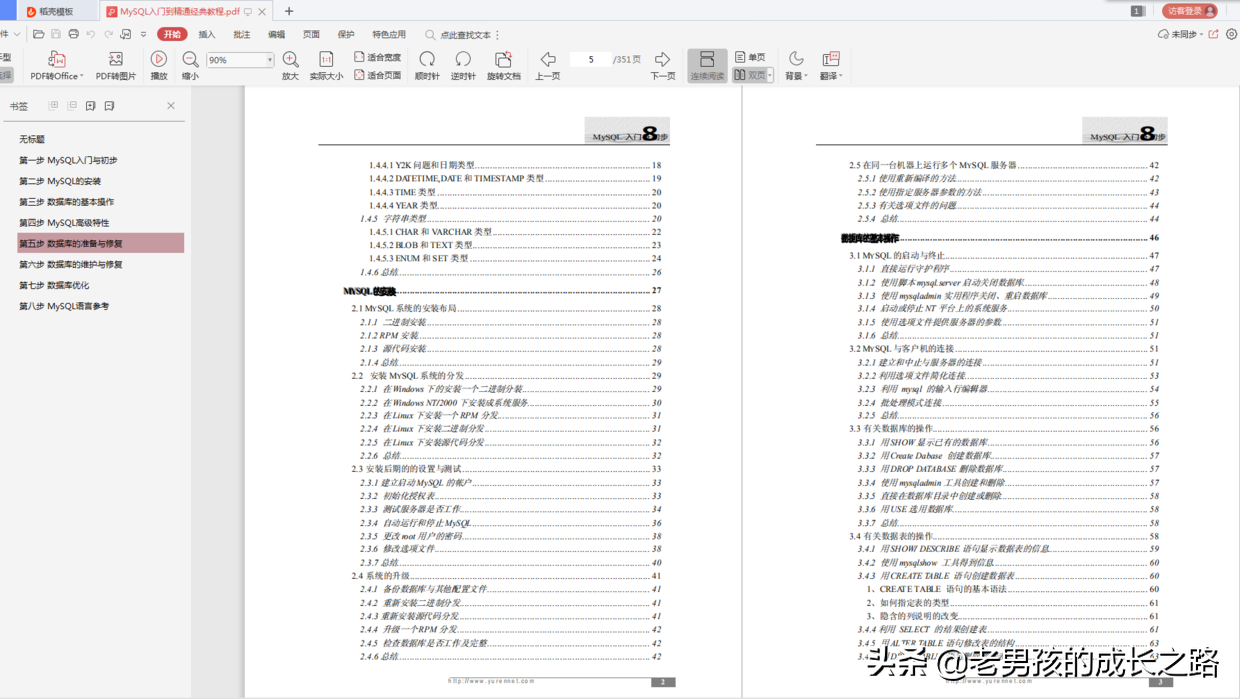Collapse all bookmarks icon in 书签 panel
The width and height of the screenshot is (1240, 699).
point(72,106)
